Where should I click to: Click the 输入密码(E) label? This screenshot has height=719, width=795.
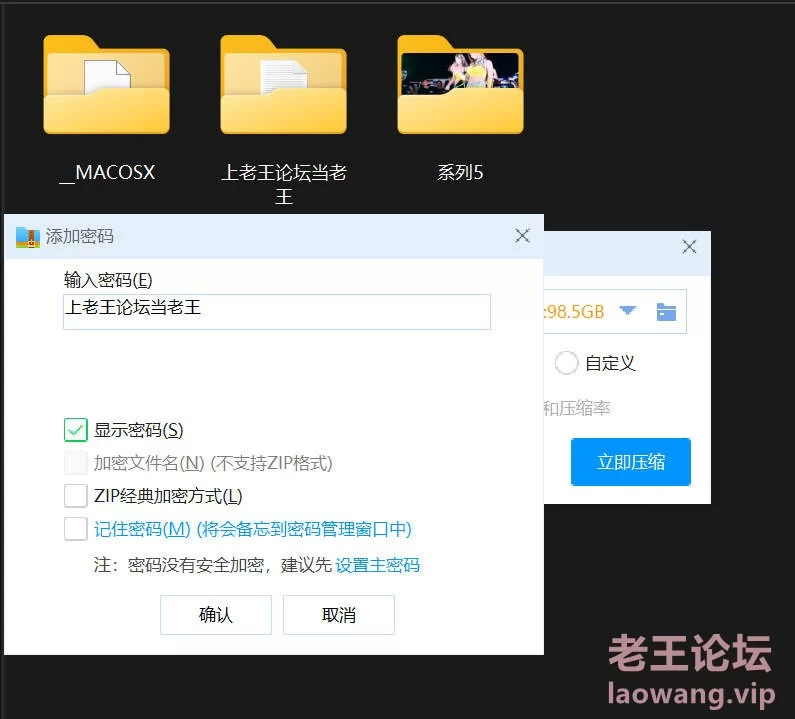coord(108,280)
